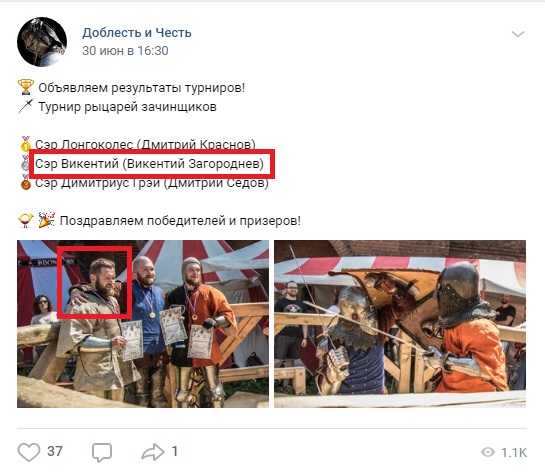
Task: Click the highlighted Сэр Викентий text line
Action: (149, 164)
